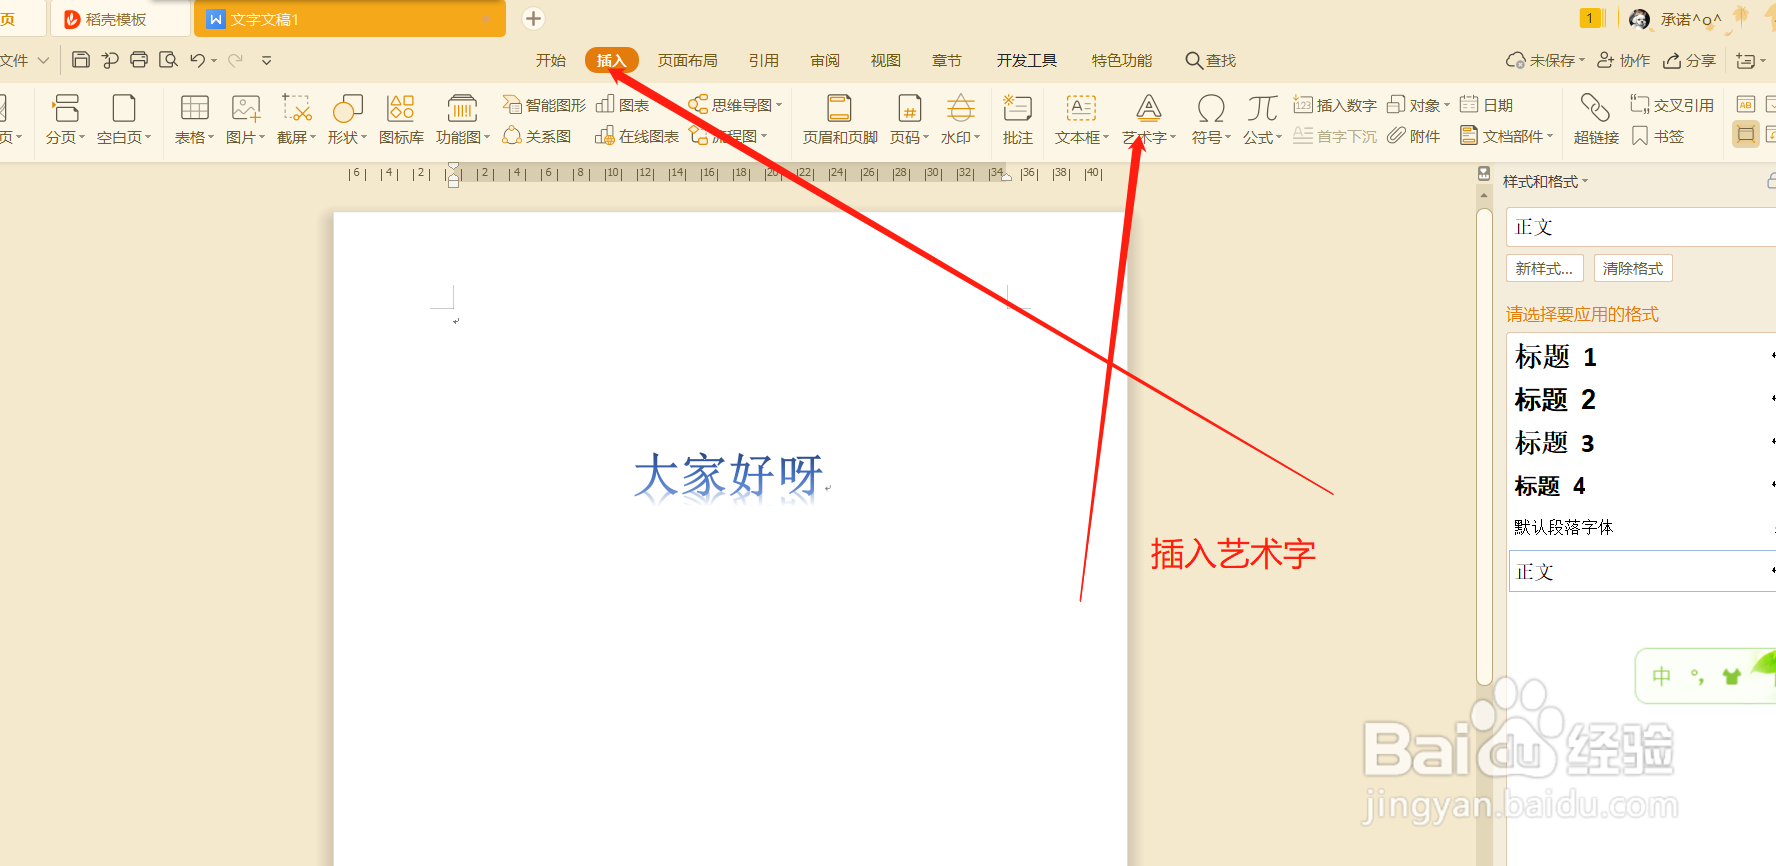Click the 大家好呀 word art text
The width and height of the screenshot is (1776, 866).
click(729, 475)
